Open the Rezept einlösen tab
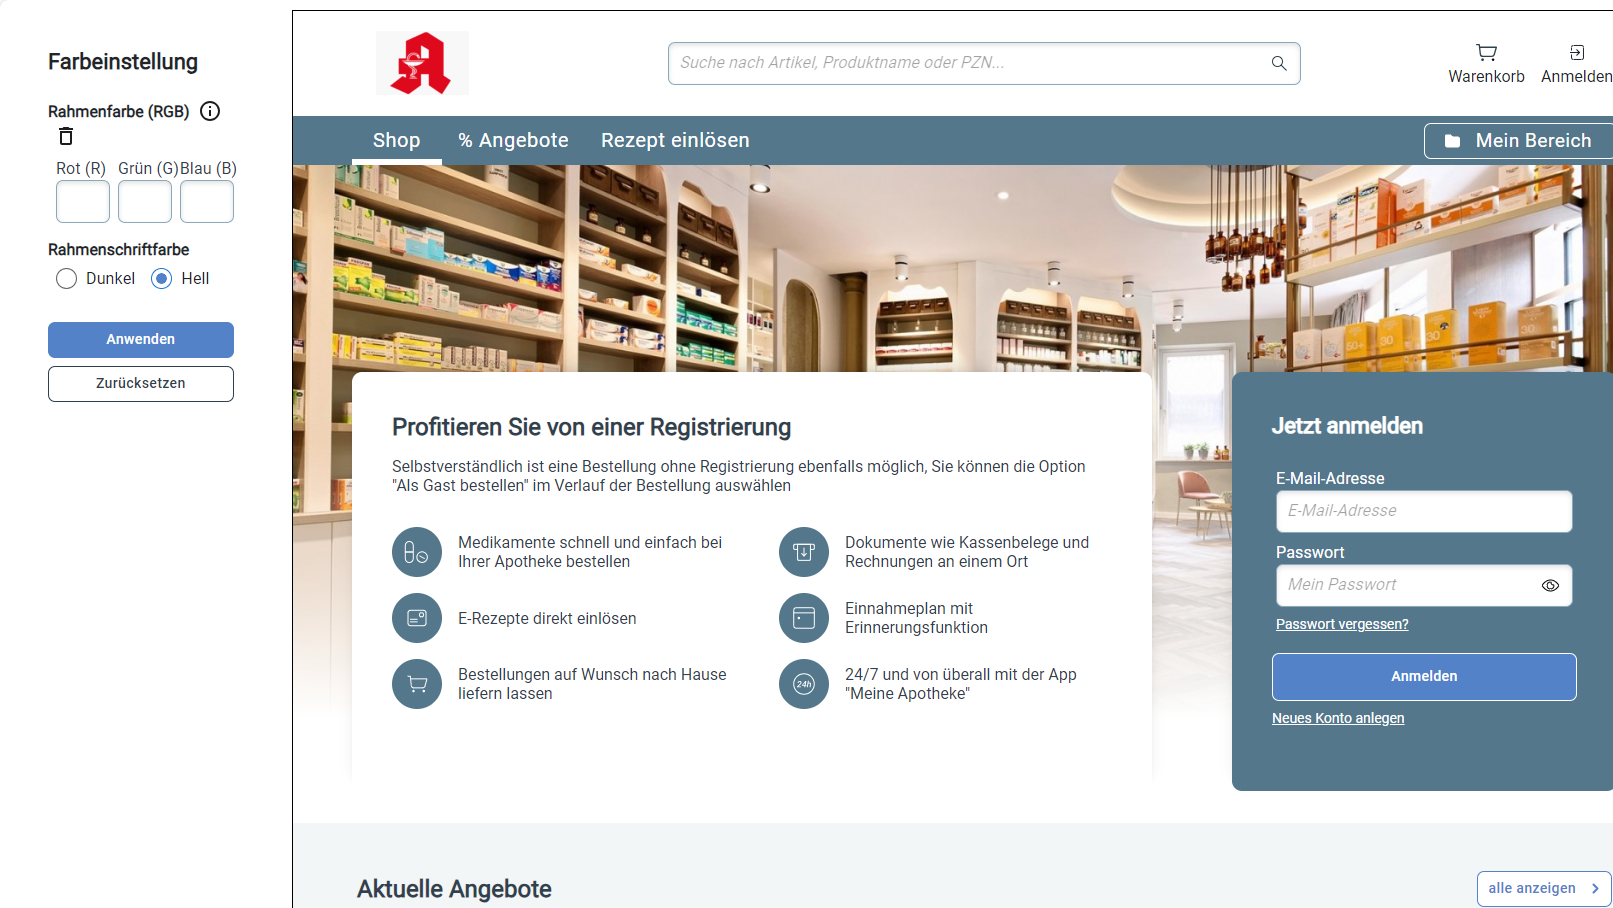 point(675,141)
